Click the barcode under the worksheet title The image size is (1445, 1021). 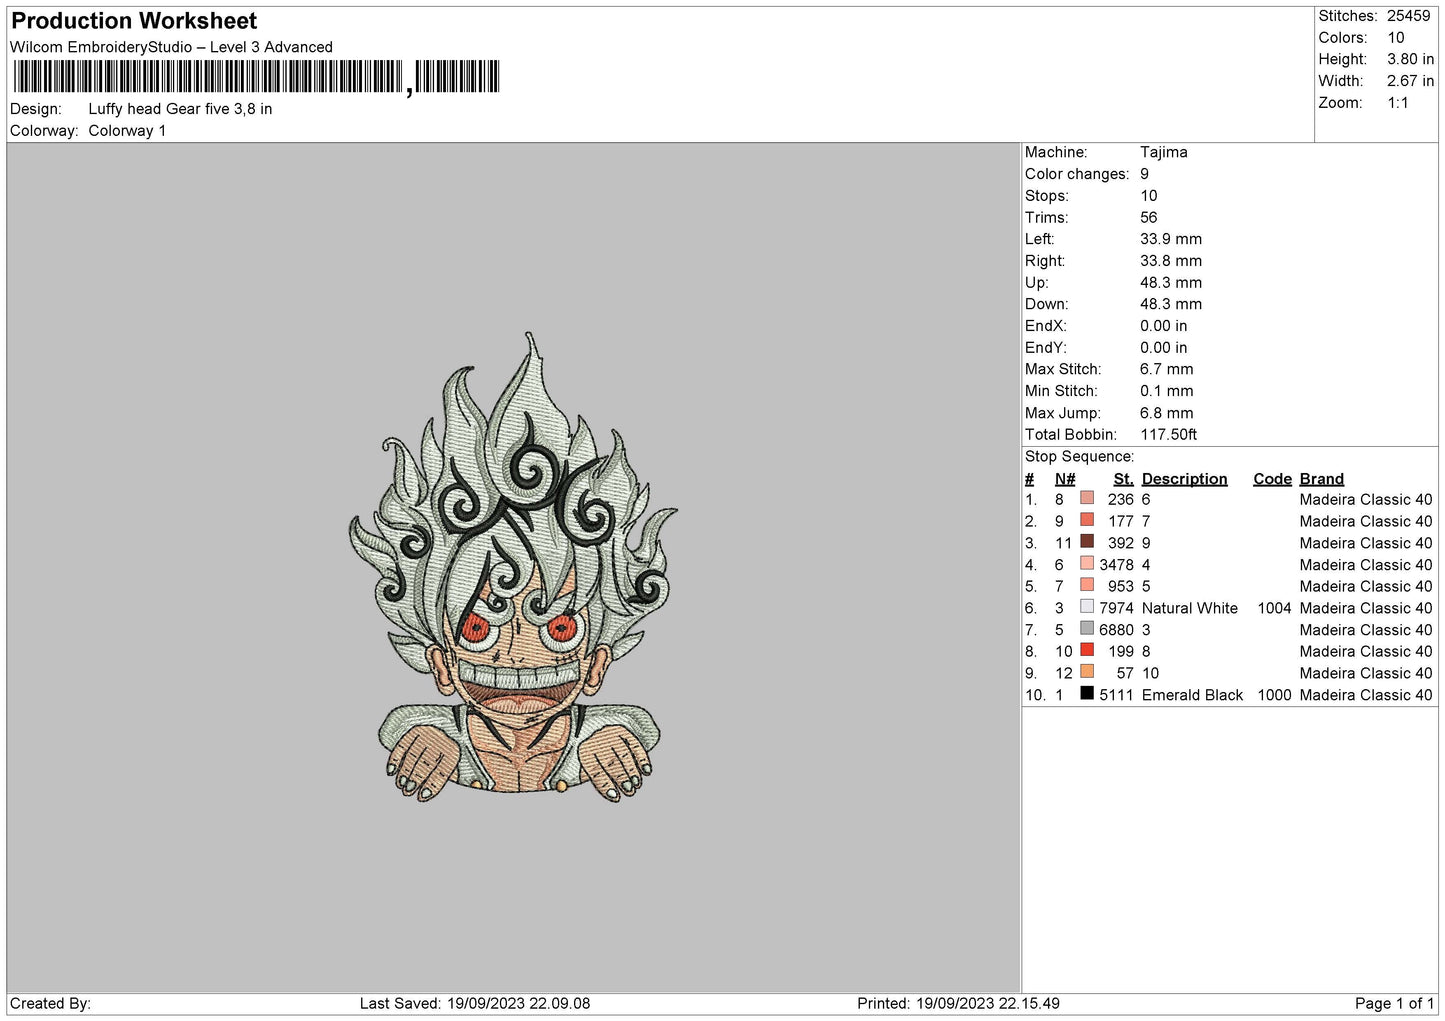(256, 77)
